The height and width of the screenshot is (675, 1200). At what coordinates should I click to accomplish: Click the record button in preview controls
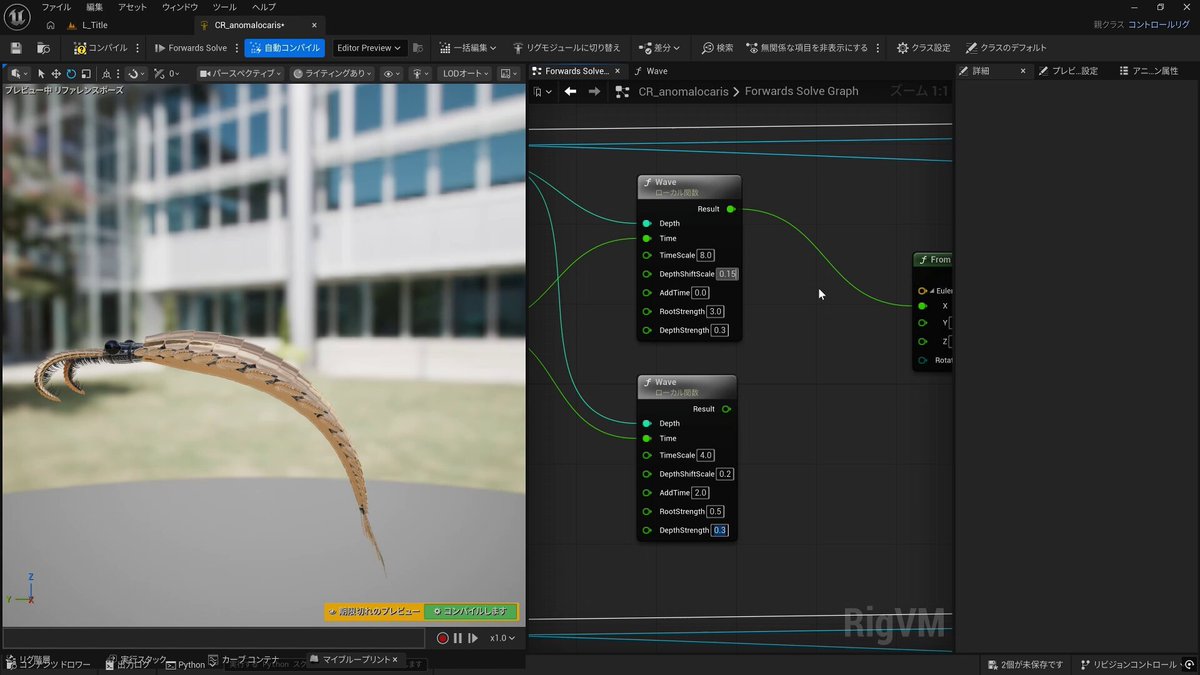point(442,638)
